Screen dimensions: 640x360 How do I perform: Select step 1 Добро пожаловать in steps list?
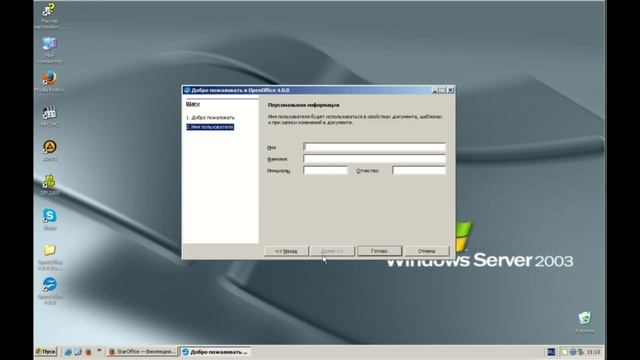coord(210,118)
